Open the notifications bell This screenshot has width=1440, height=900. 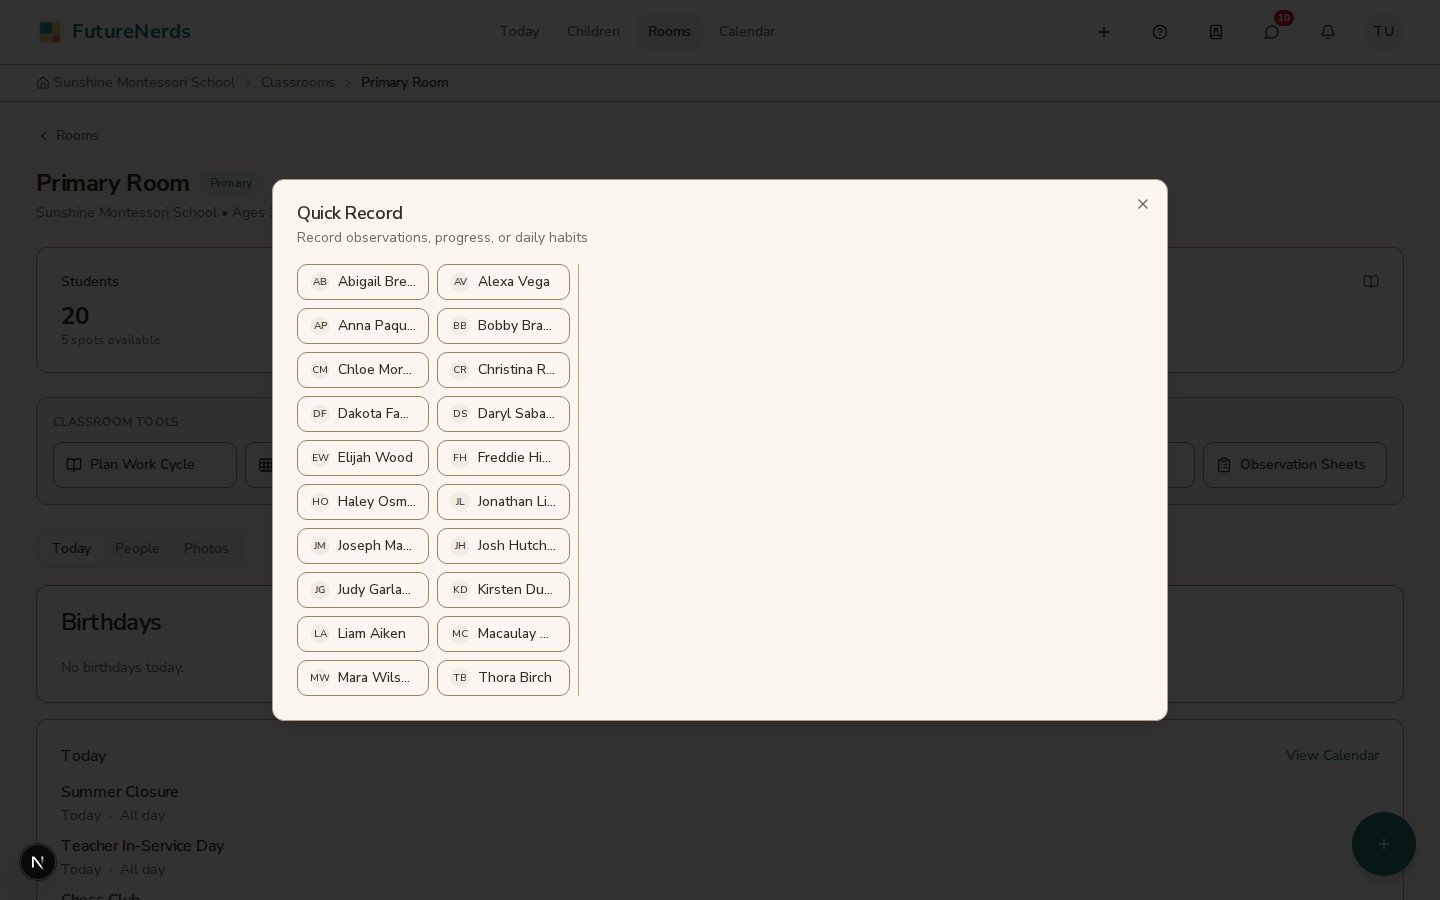point(1328,32)
